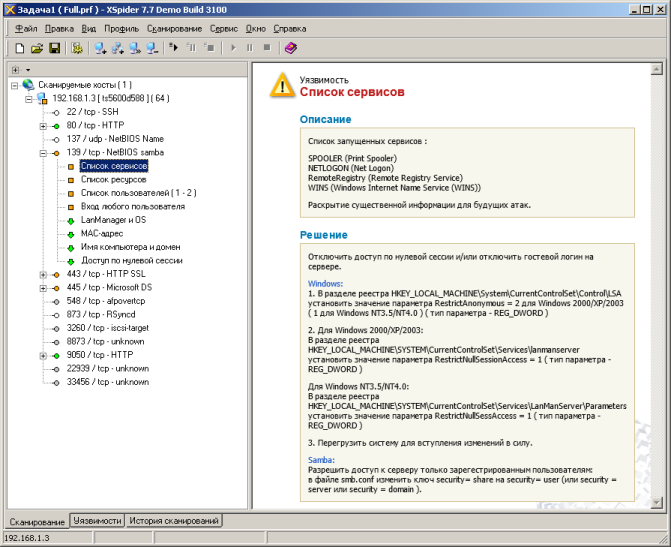This screenshot has width=671, height=547.
Task: Select the 22939 / tcp - unknown item
Action: point(108,369)
